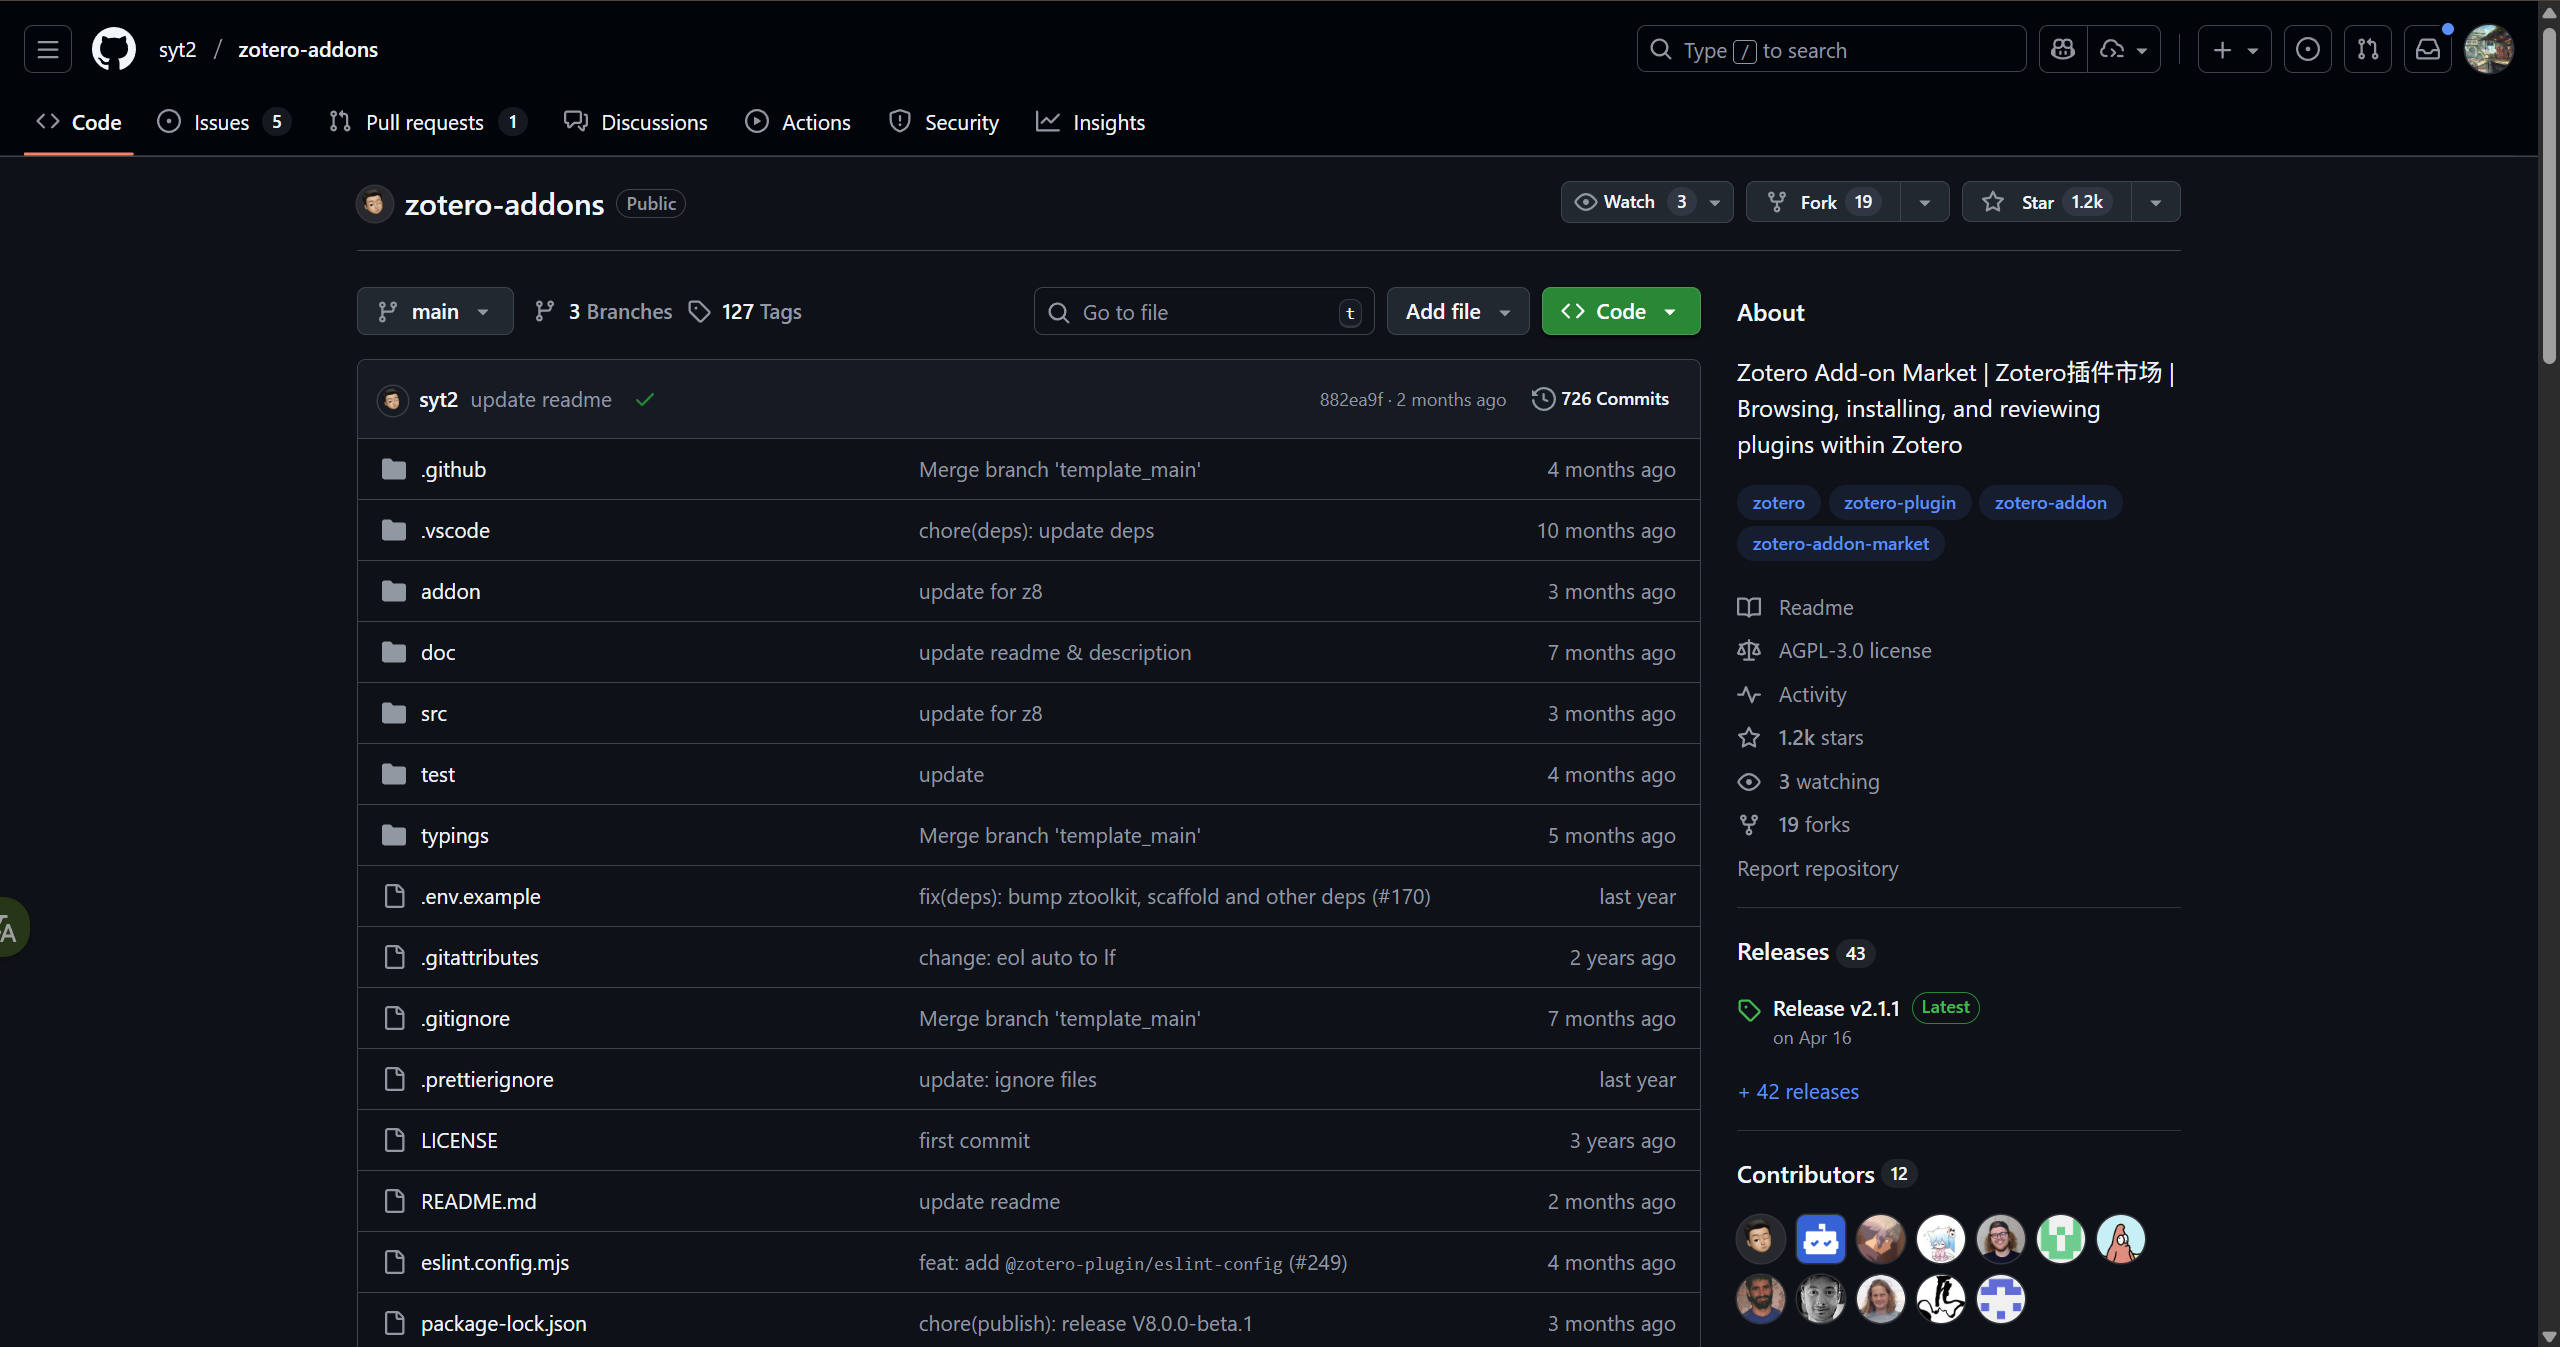Open the notifications inbox icon
2560x1347 pixels.
[2428, 49]
